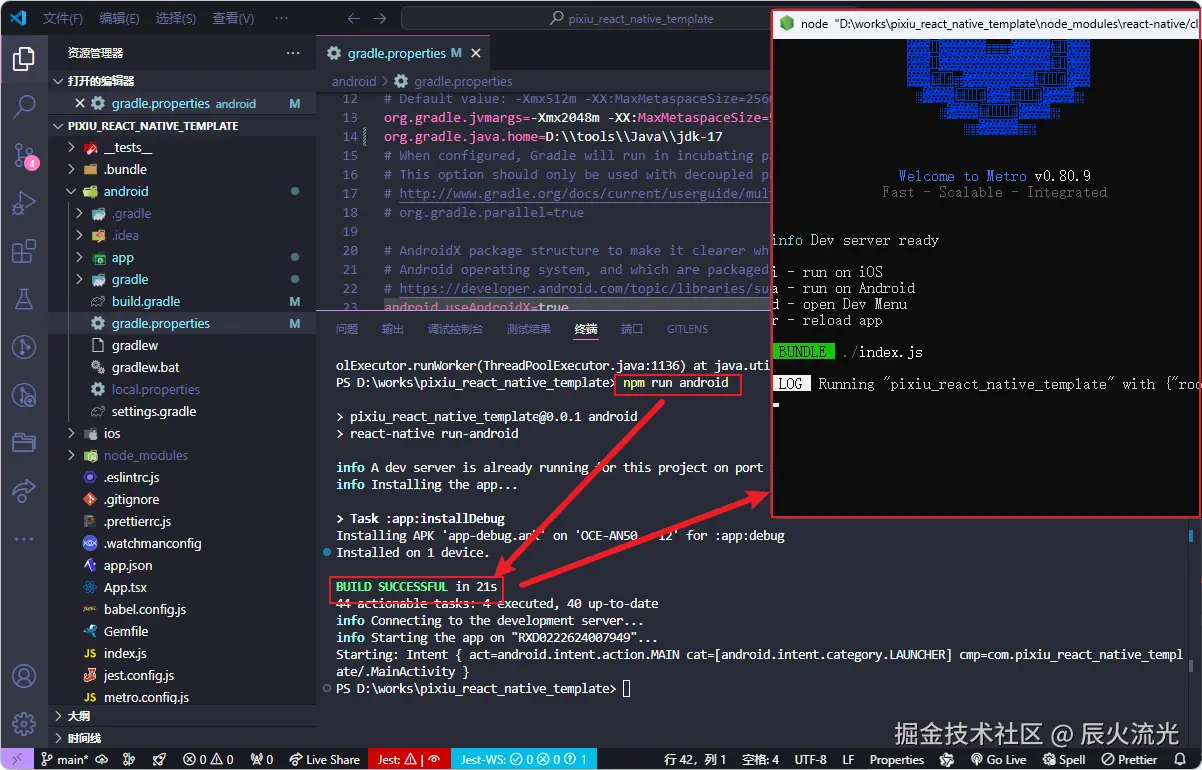Screen dimensions: 1202x770
Task: Open the Testing flask icon view
Action: click(24, 299)
